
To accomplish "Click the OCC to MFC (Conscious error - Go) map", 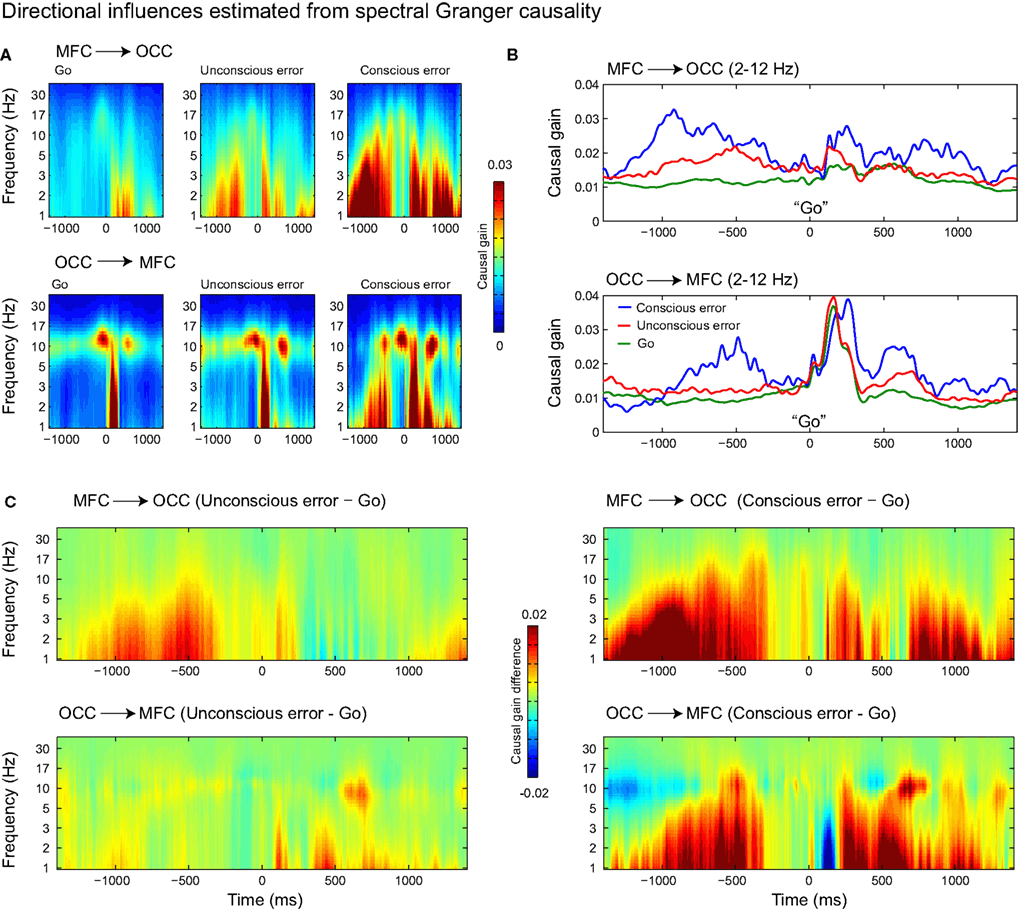I will tap(808, 803).
